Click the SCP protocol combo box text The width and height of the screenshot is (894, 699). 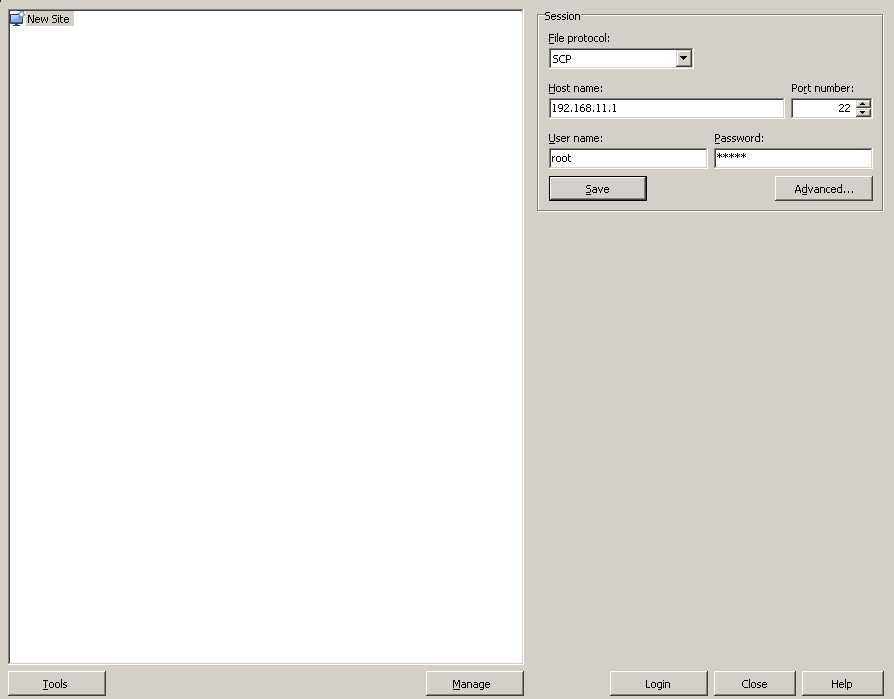point(612,59)
